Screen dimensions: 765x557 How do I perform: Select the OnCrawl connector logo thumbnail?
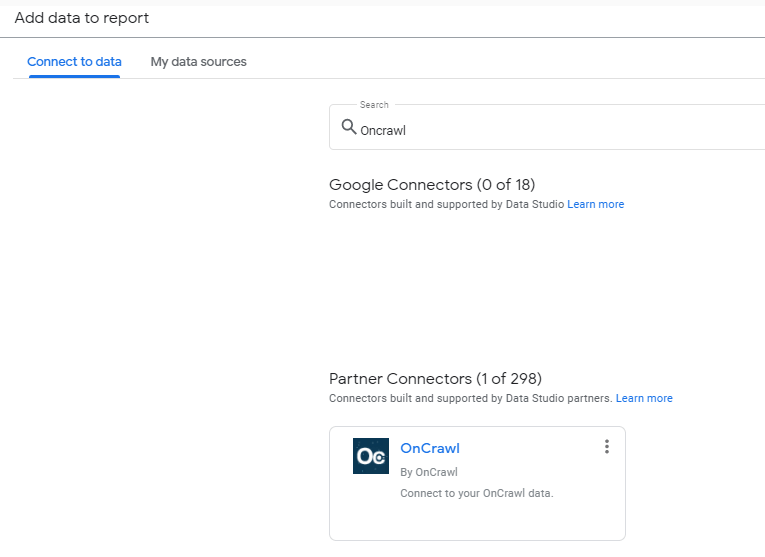coord(371,456)
